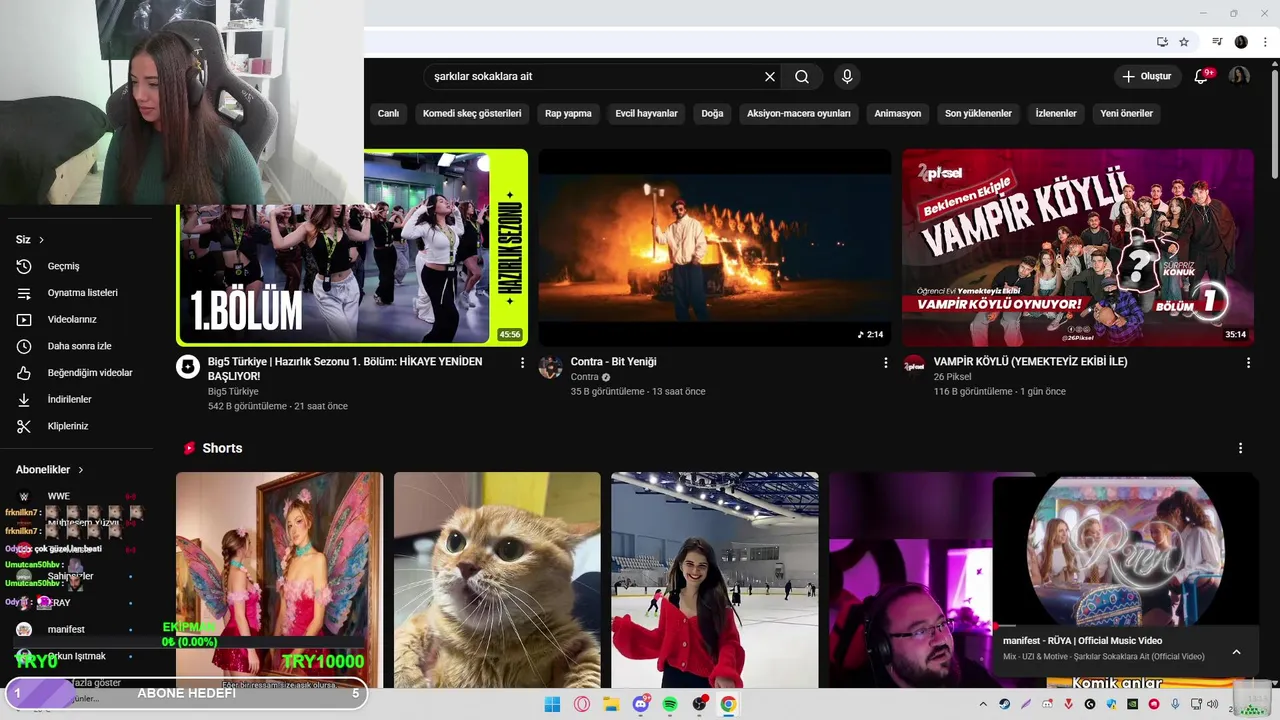Select the Canlı filter chip
Viewport: 1280px width, 720px height.
(388, 114)
